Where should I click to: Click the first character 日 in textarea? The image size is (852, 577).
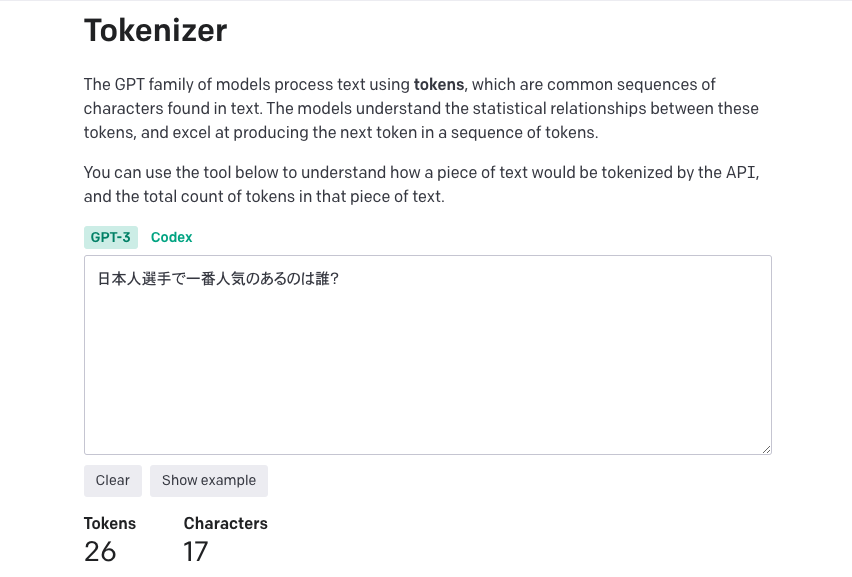point(104,278)
